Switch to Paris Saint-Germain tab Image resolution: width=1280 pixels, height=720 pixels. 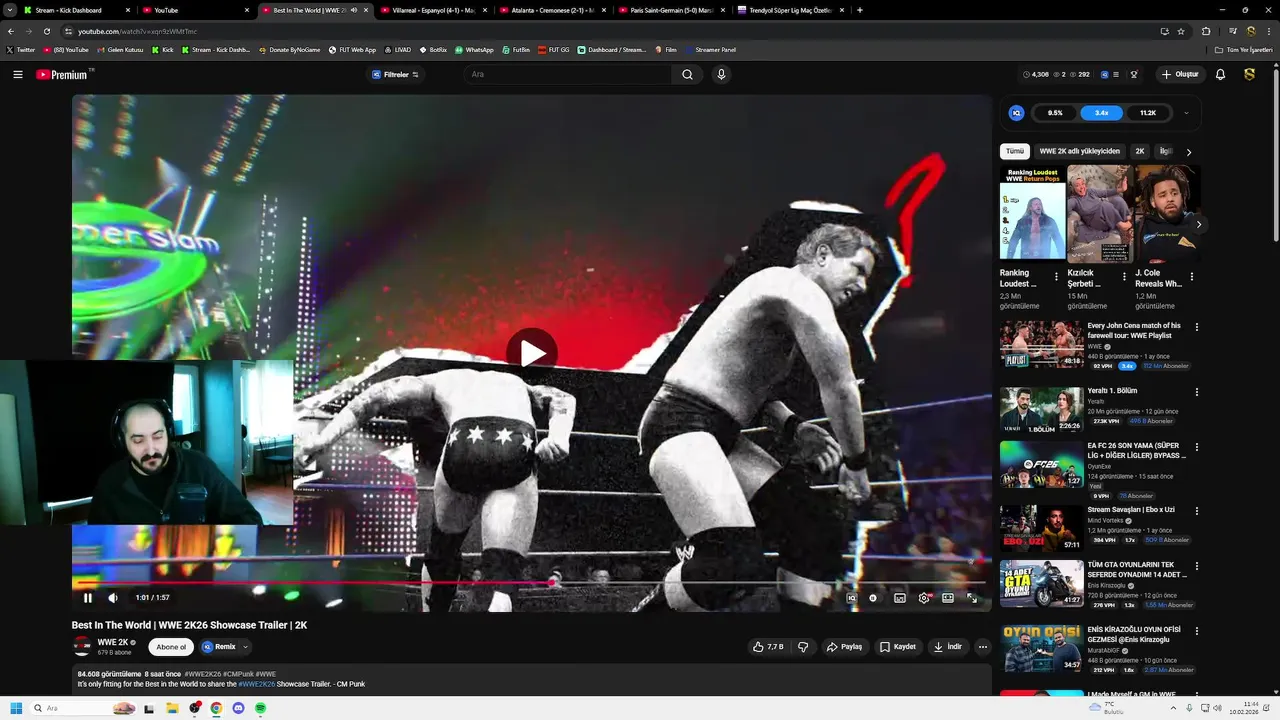click(671, 10)
